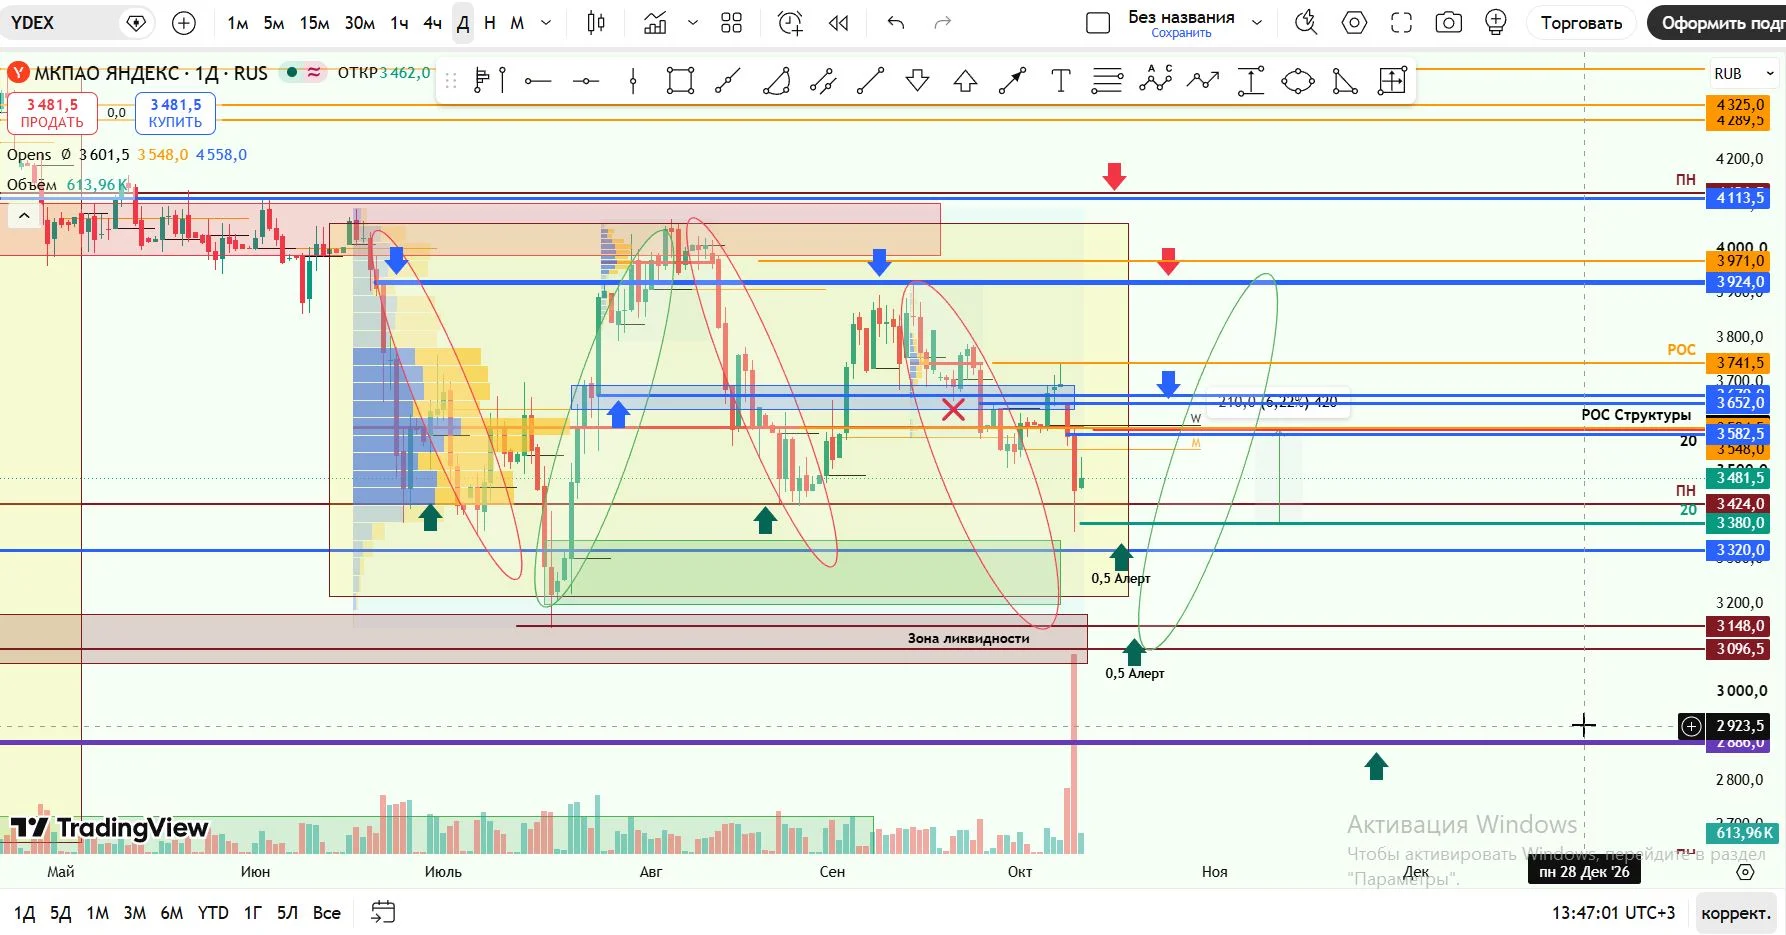This screenshot has height=935, width=1786.
Task: Open the YDEX symbol search field
Action: coord(60,23)
